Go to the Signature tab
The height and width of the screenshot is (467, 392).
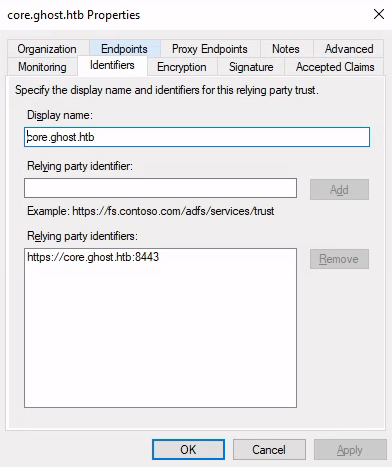(251, 67)
